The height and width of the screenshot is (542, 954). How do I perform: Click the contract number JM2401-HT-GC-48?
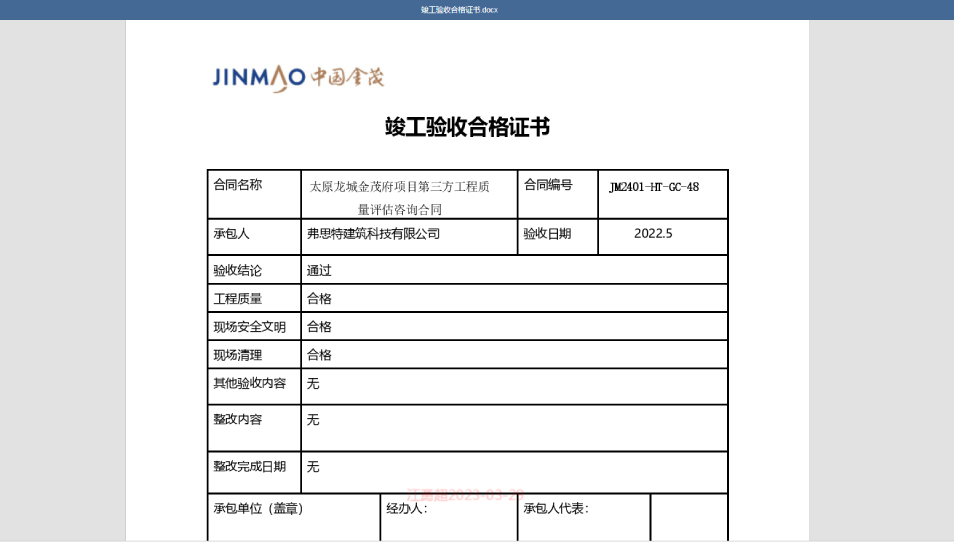coord(654,187)
